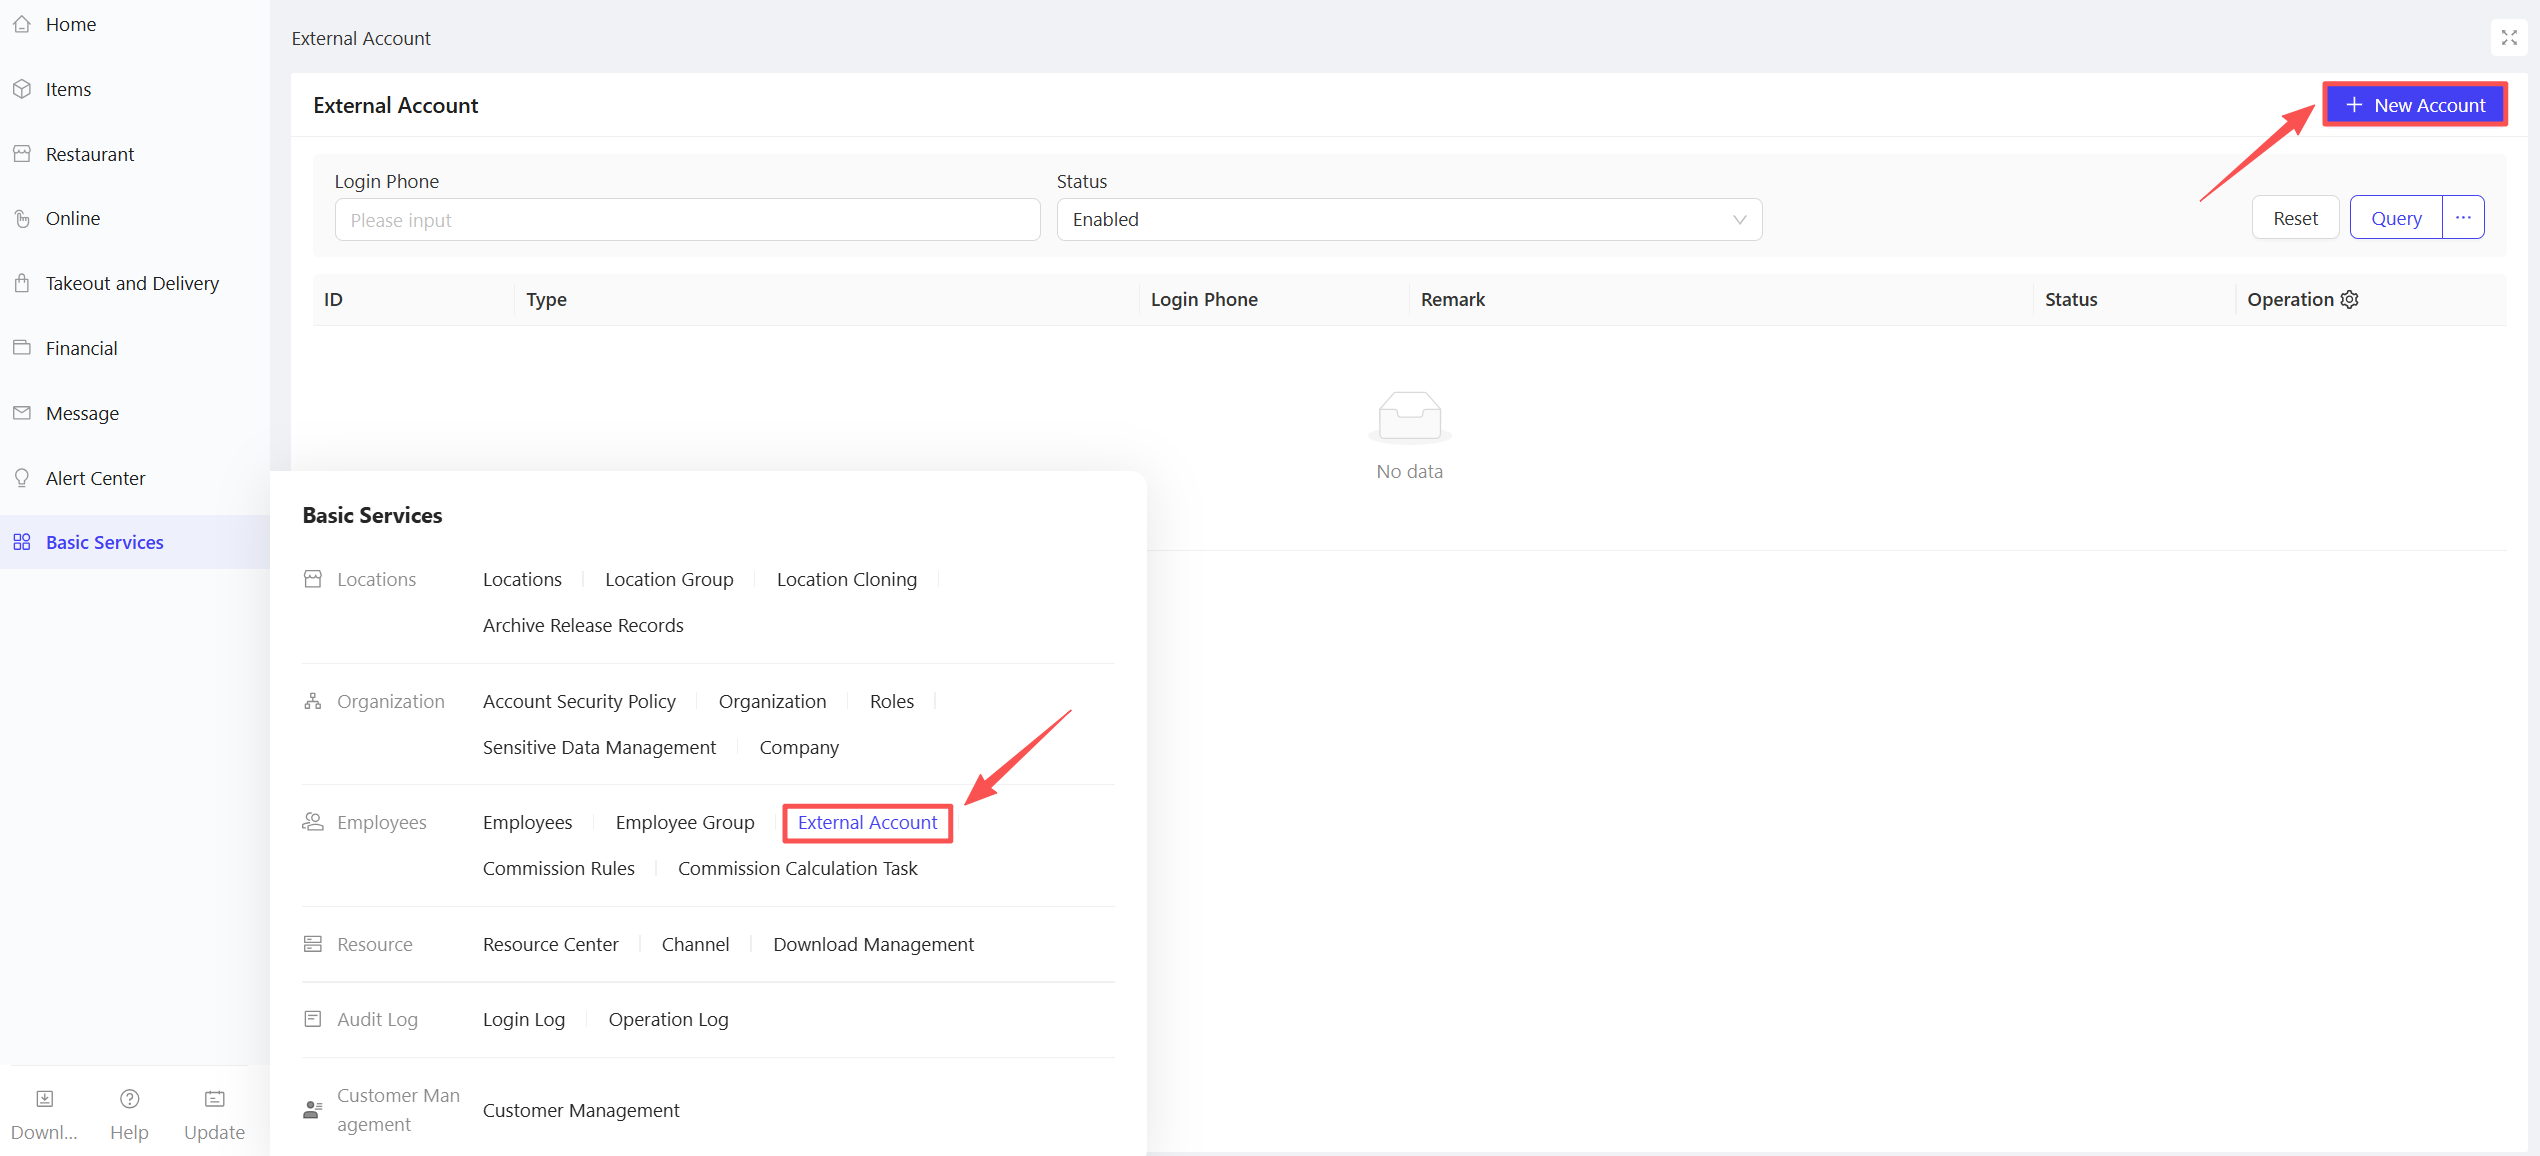Screen dimensions: 2540x1156
Task: Open the table column settings gear
Action: point(2350,299)
